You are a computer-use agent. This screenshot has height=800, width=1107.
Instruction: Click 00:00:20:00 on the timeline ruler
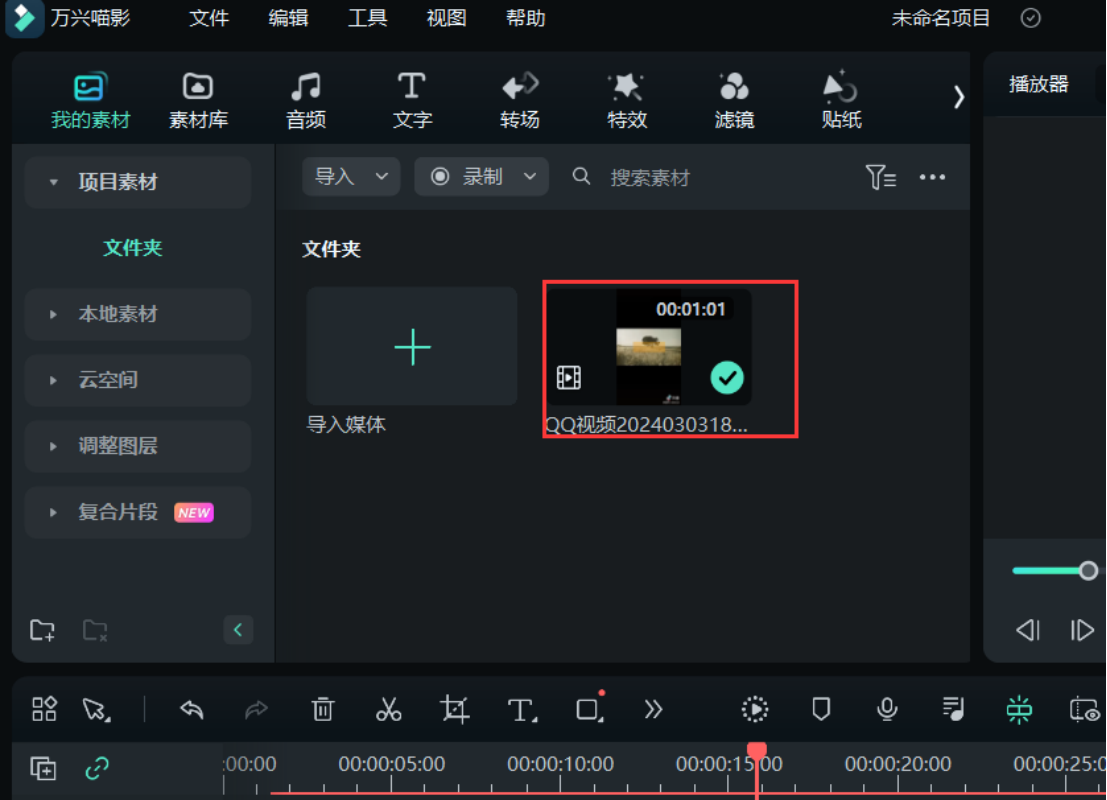(898, 764)
